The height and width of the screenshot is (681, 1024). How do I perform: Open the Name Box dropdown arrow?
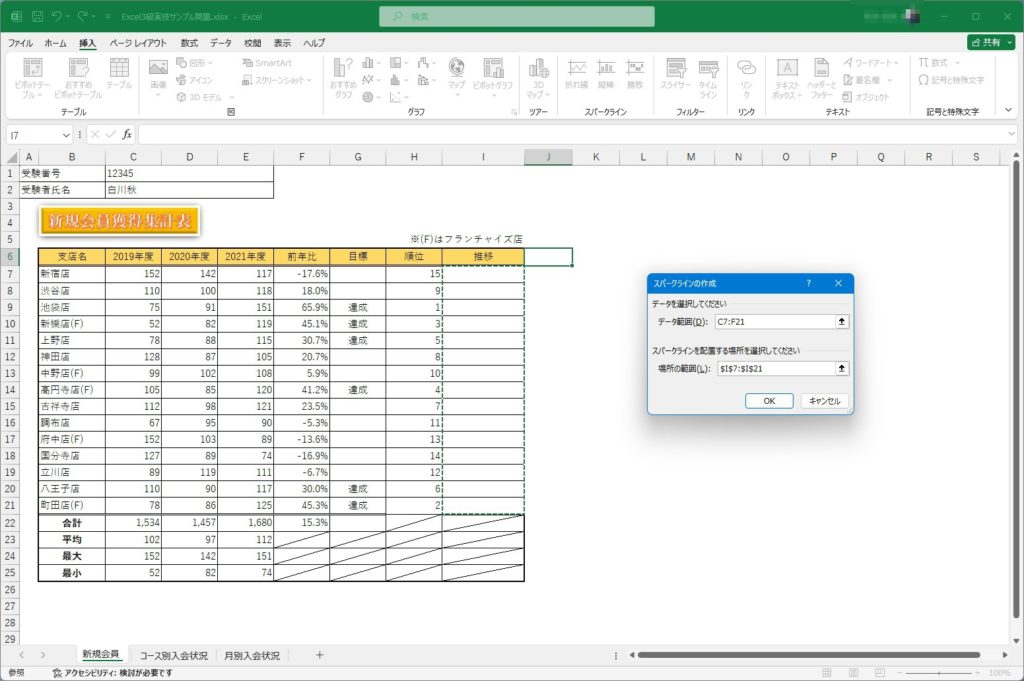68,134
